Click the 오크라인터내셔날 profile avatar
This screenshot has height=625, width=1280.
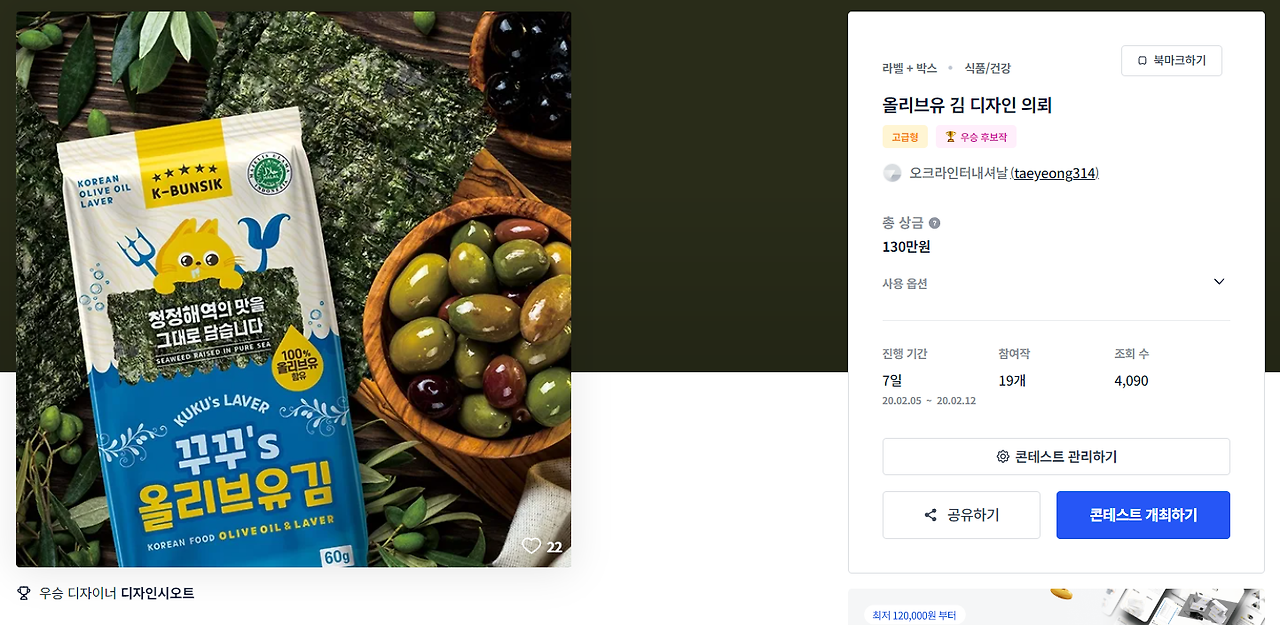point(892,173)
